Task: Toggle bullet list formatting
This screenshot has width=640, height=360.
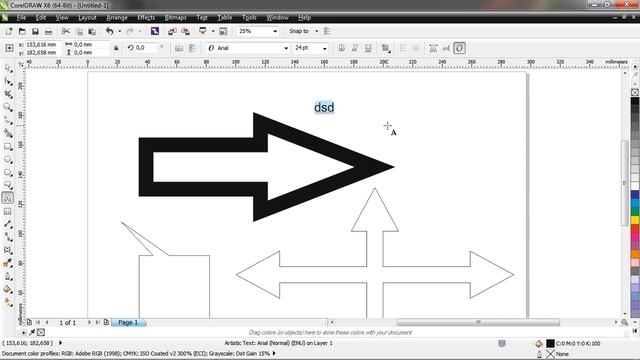Action: (x=403, y=48)
